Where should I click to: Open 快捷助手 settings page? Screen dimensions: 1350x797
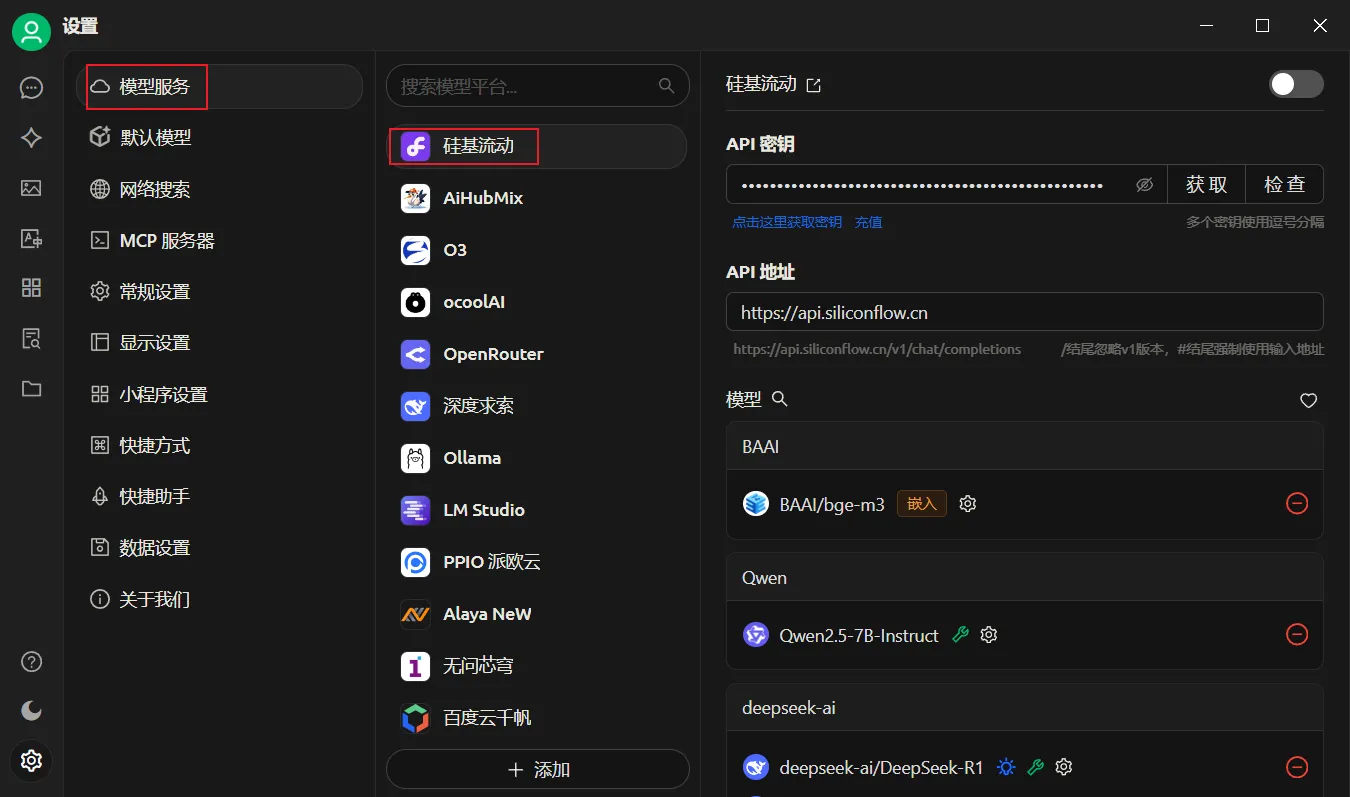[219, 497]
